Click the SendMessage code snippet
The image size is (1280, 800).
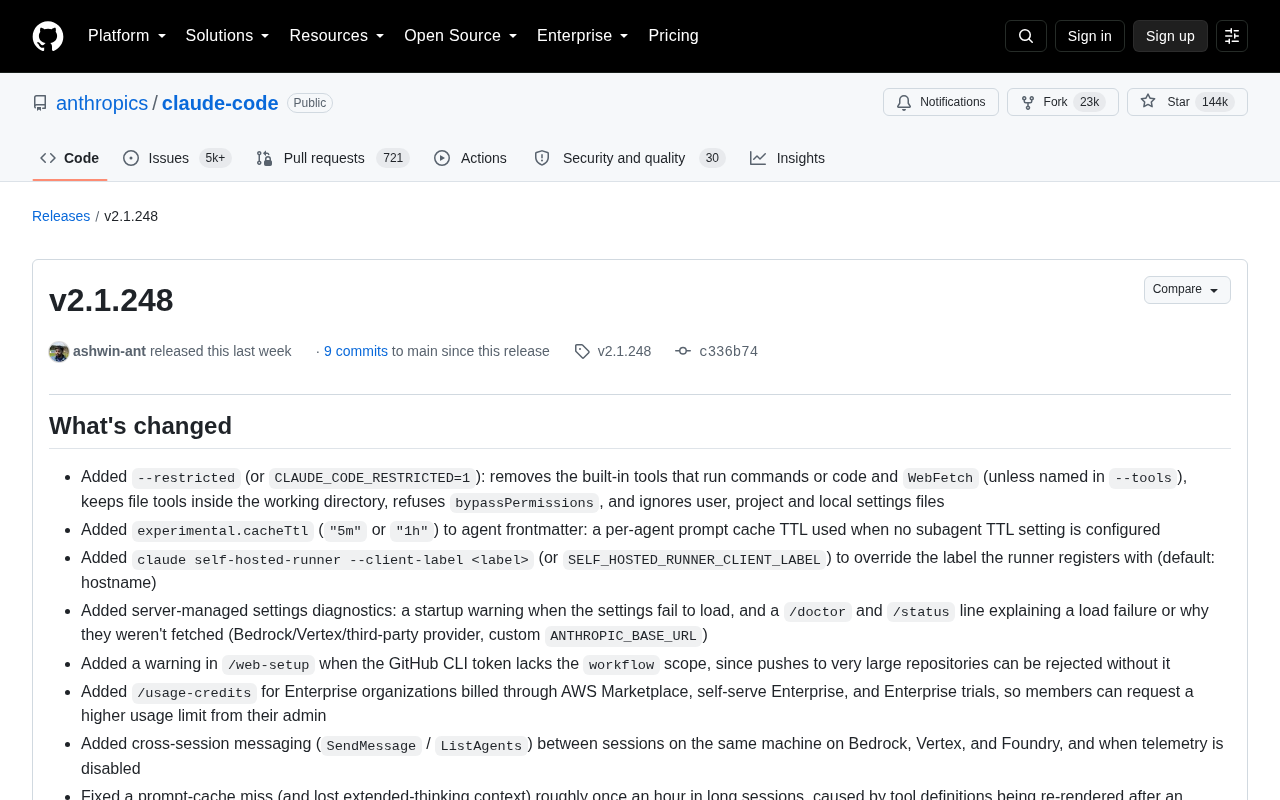click(x=371, y=746)
